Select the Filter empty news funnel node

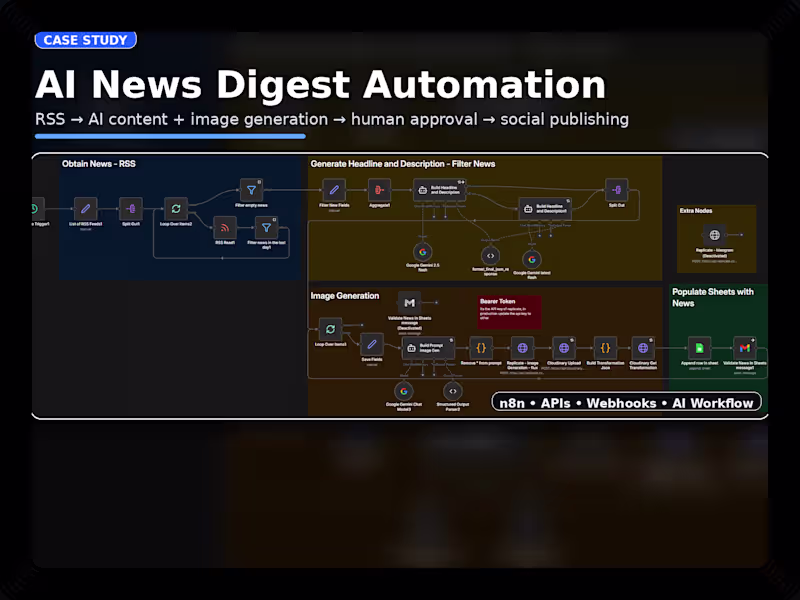[x=252, y=190]
